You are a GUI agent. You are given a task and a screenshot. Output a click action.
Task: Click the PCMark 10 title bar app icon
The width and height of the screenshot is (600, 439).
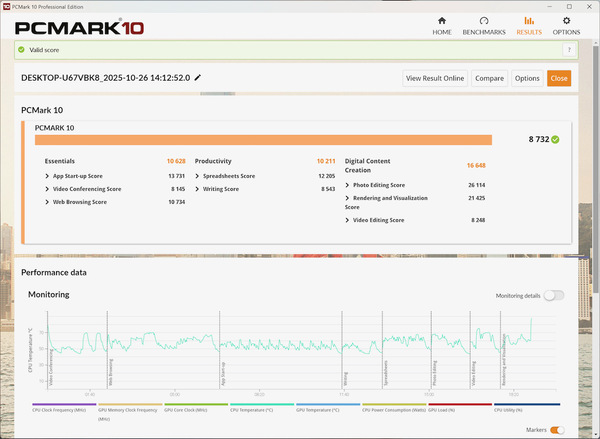pyautogui.click(x=6, y=7)
